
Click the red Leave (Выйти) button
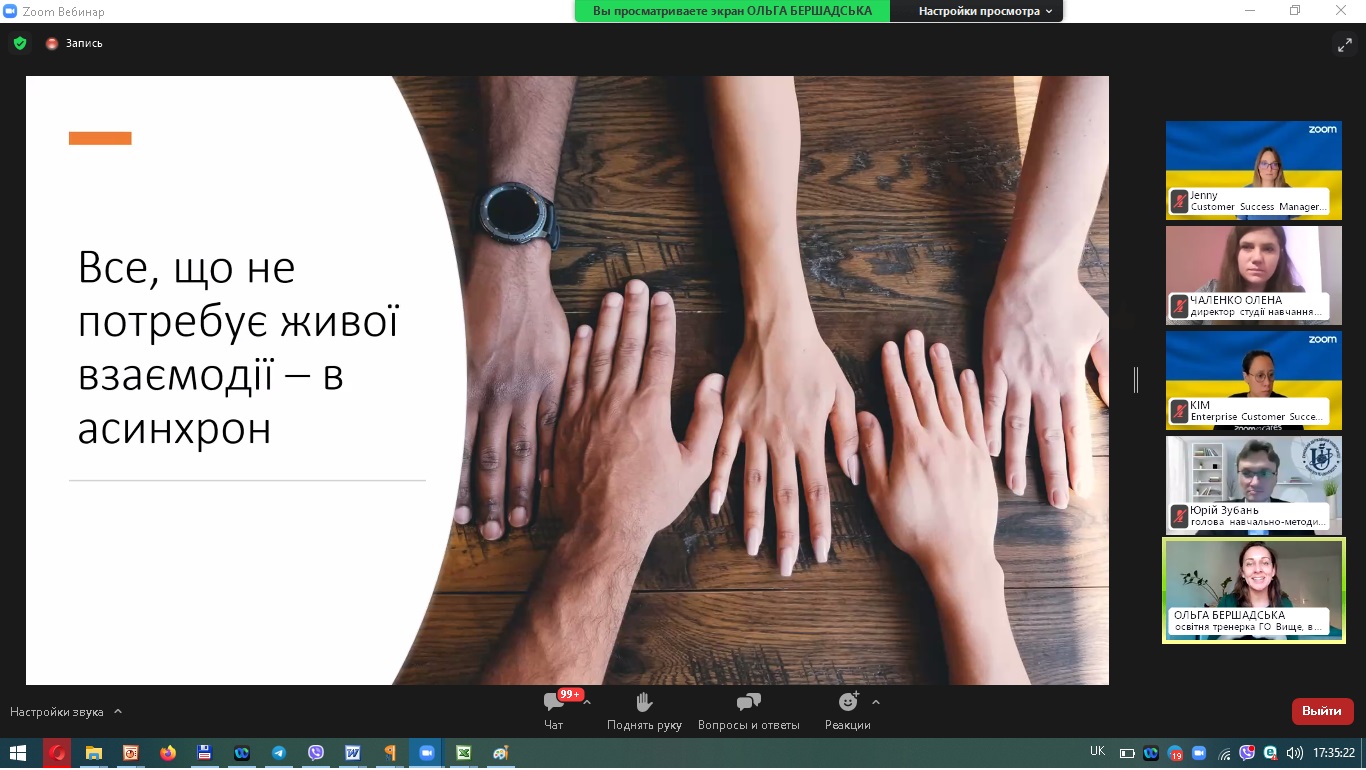1322,711
